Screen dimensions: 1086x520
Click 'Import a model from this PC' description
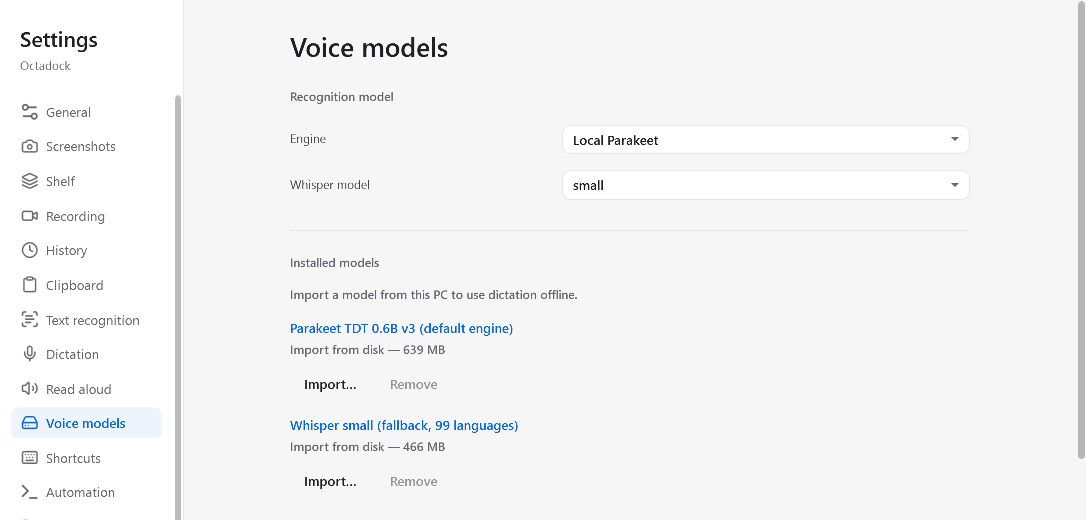pos(434,295)
